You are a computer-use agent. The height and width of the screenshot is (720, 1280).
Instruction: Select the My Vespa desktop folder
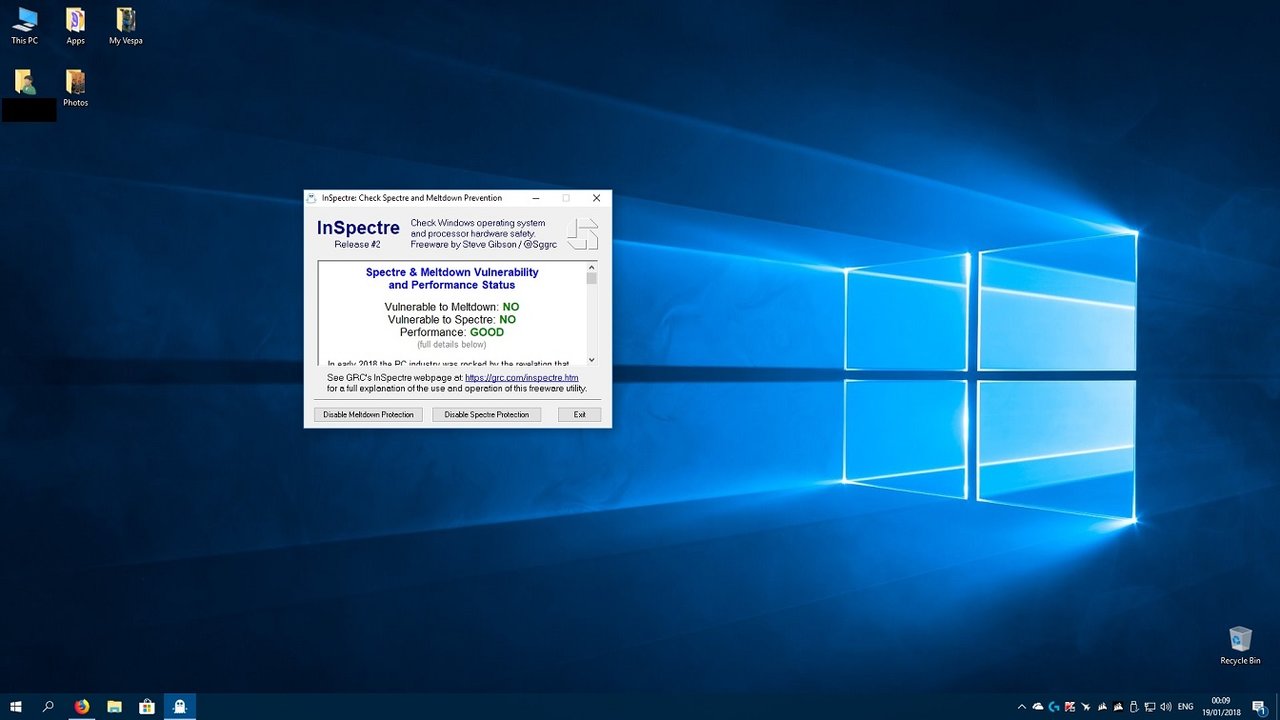[126, 27]
